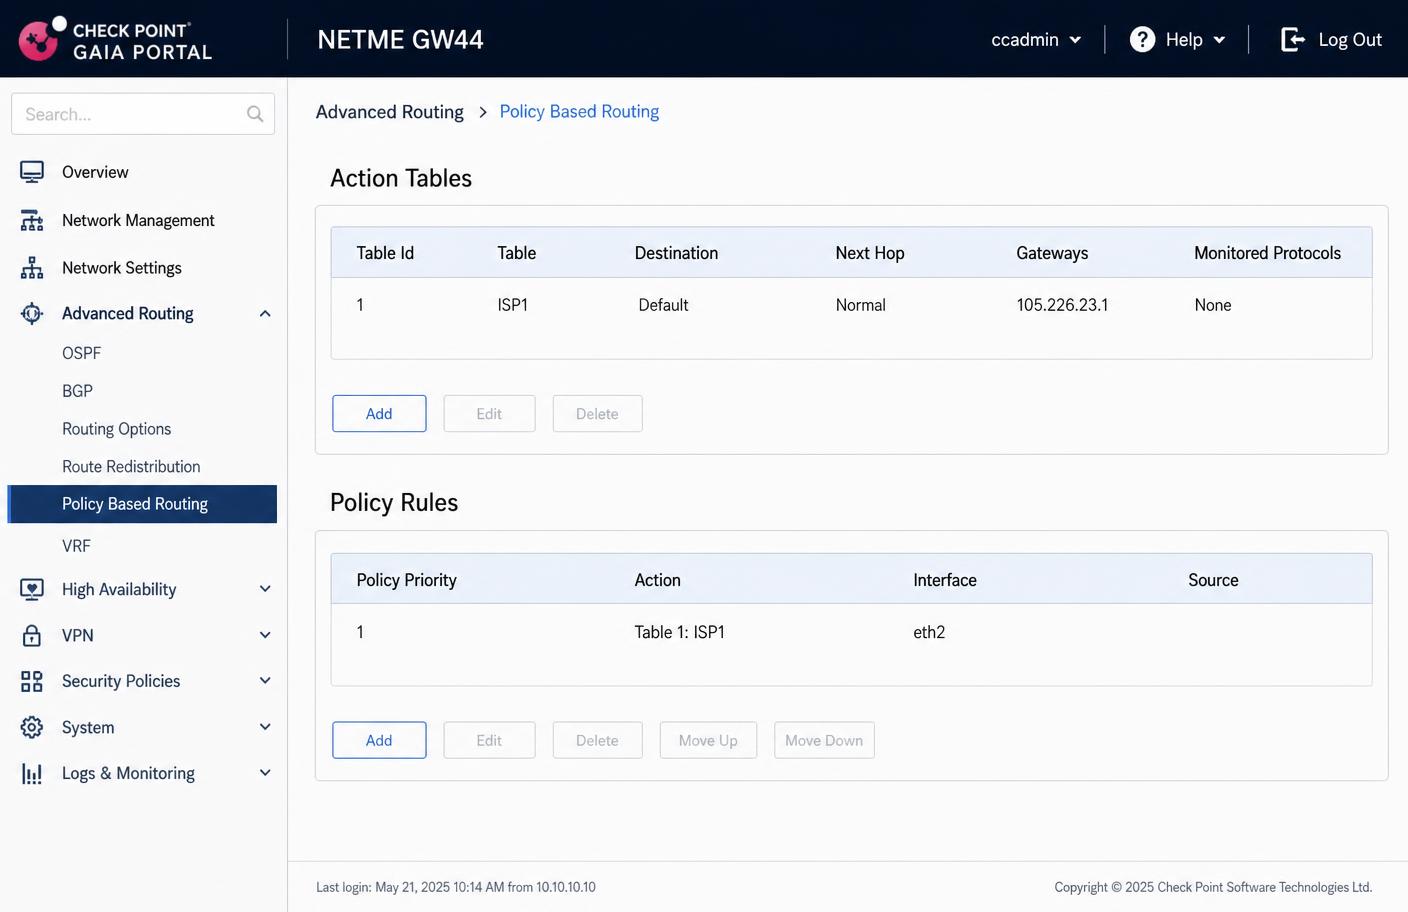This screenshot has width=1408, height=912.
Task: Click the Check Point Gaia Portal logo
Action: click(x=115, y=40)
